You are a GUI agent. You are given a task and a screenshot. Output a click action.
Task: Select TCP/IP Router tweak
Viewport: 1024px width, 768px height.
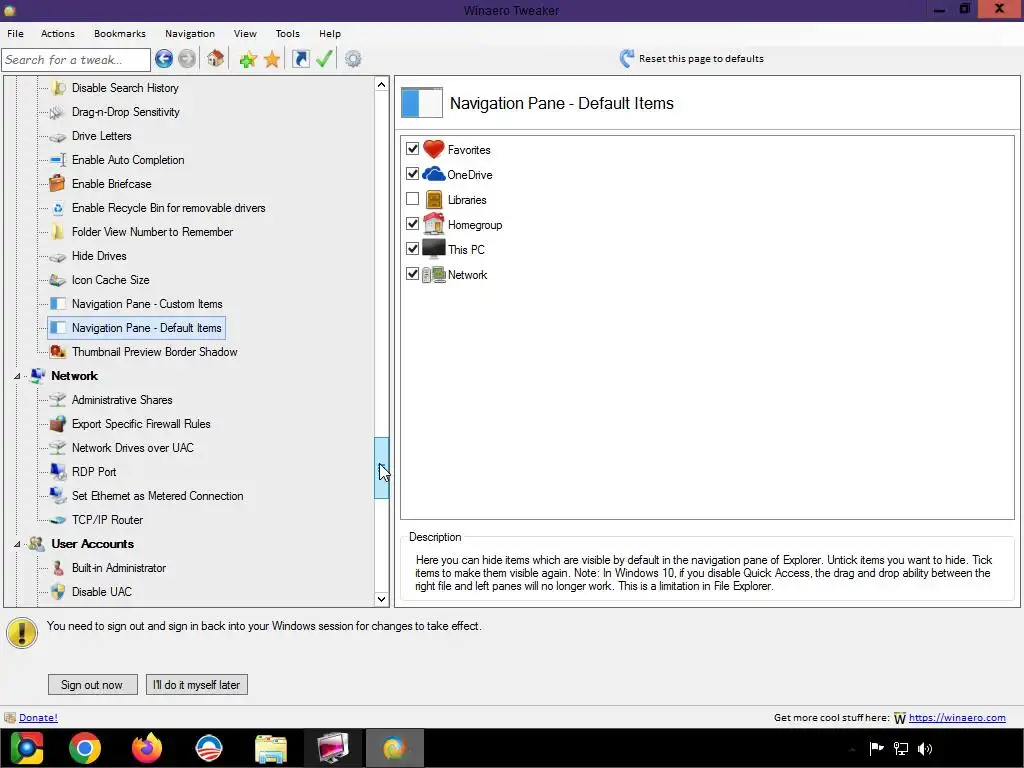(x=107, y=520)
